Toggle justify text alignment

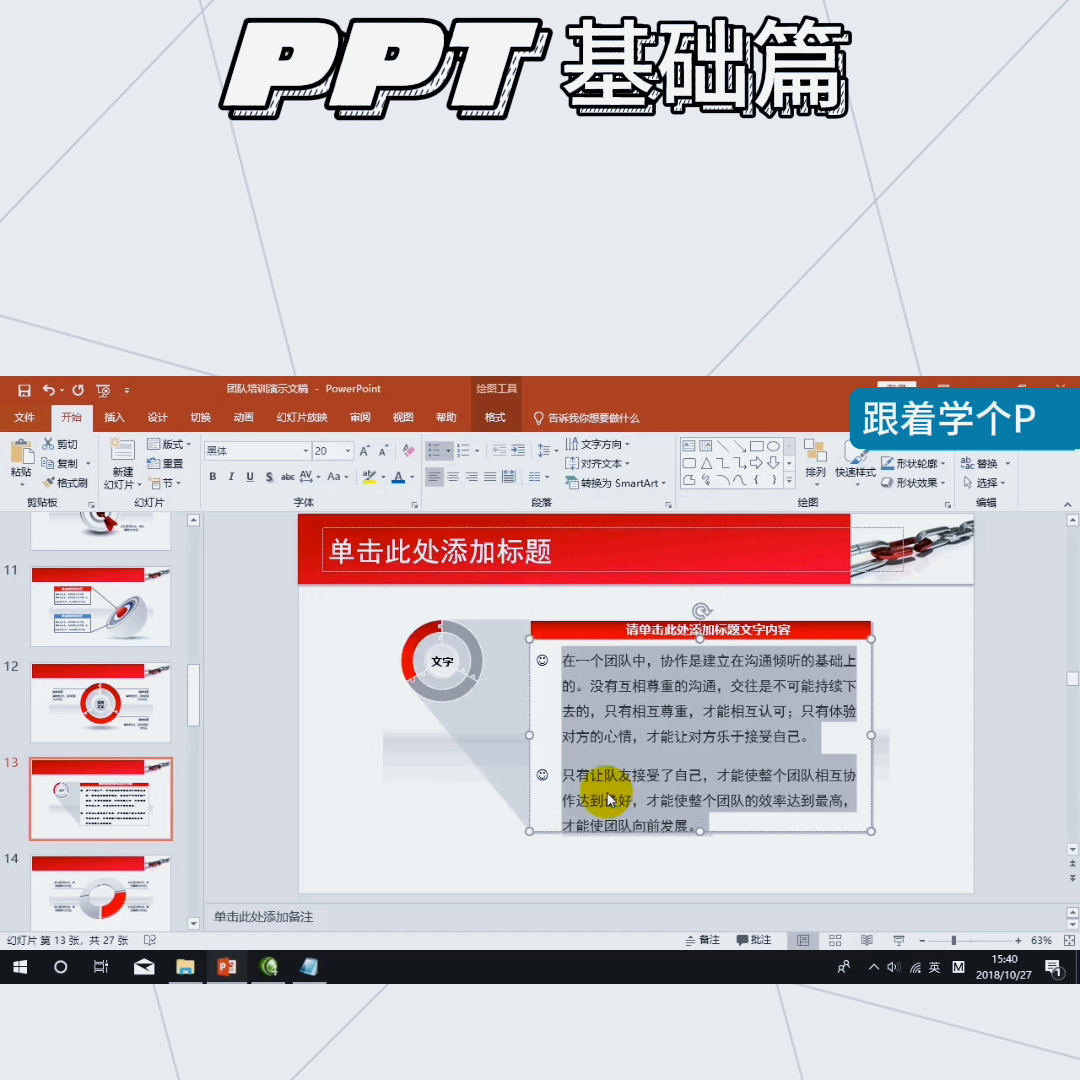(x=490, y=477)
